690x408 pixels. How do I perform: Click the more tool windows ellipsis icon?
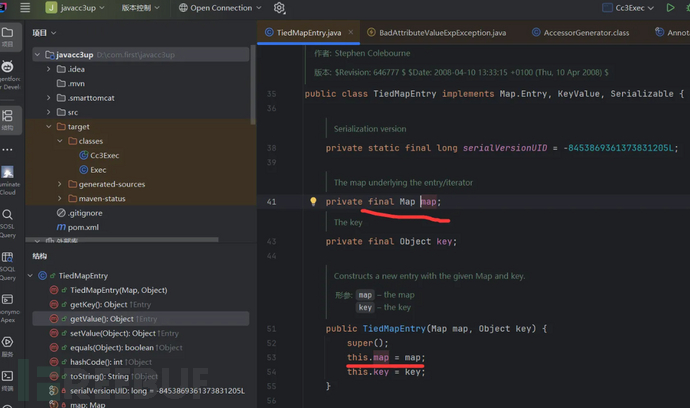tap(8, 152)
